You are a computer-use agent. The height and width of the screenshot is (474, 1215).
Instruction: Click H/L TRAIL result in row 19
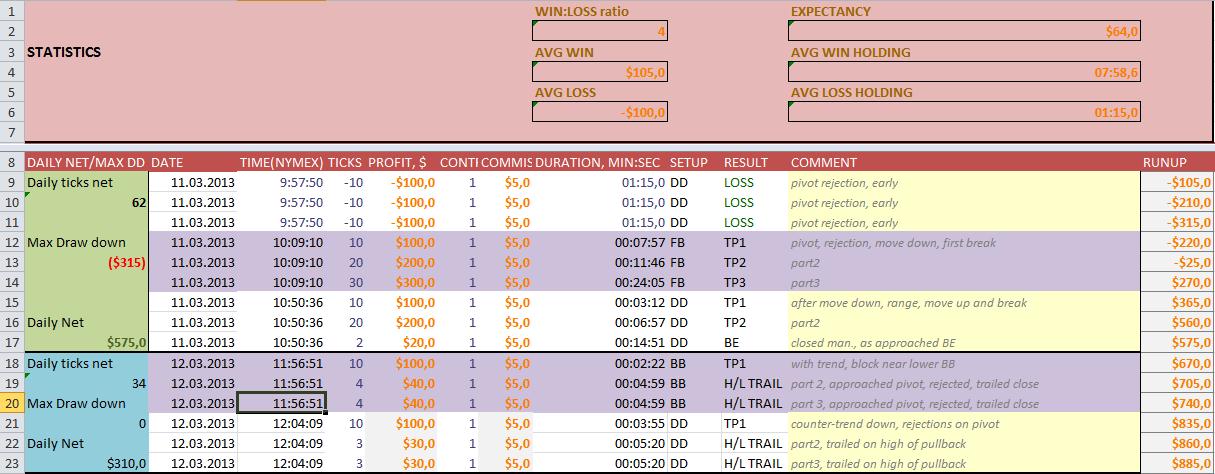coord(755,384)
